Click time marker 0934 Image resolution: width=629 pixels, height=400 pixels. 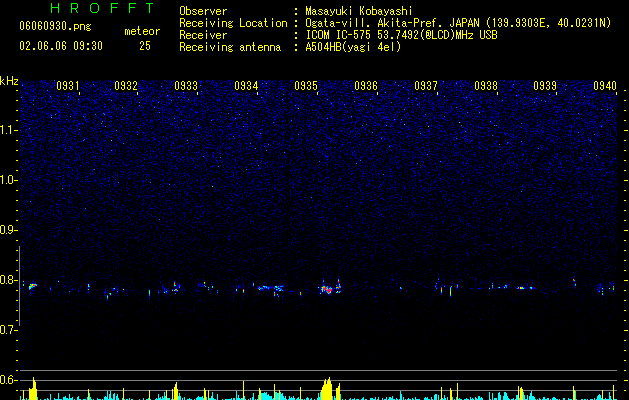246,86
